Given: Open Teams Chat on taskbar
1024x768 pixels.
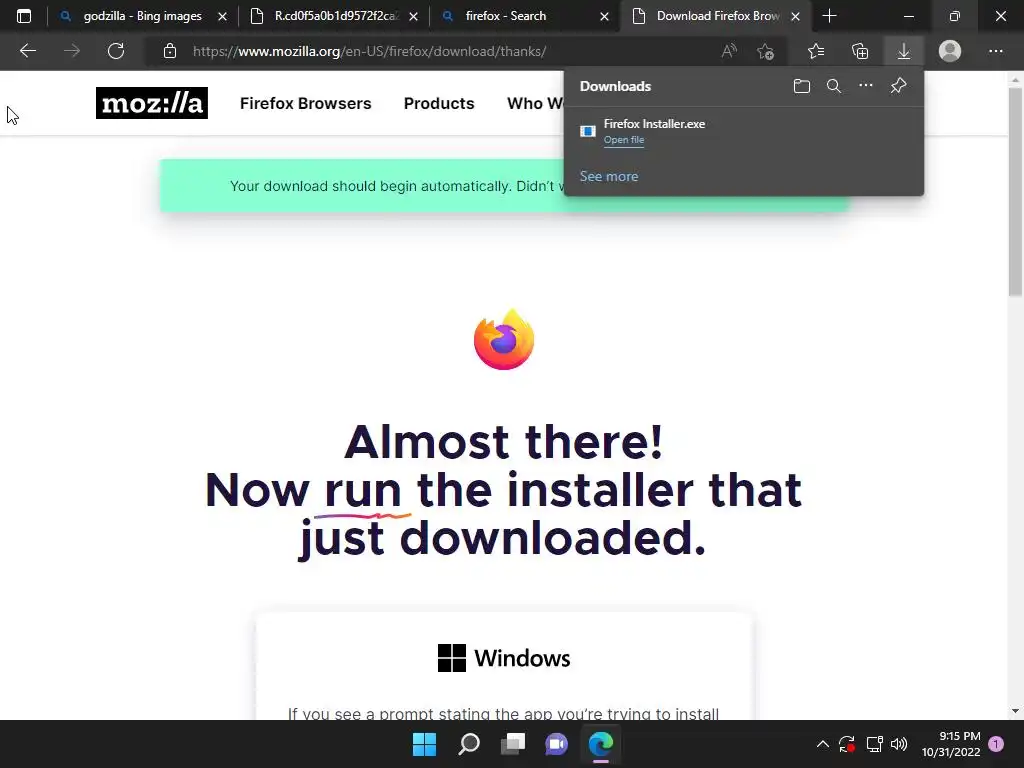Looking at the screenshot, I should (x=556, y=744).
